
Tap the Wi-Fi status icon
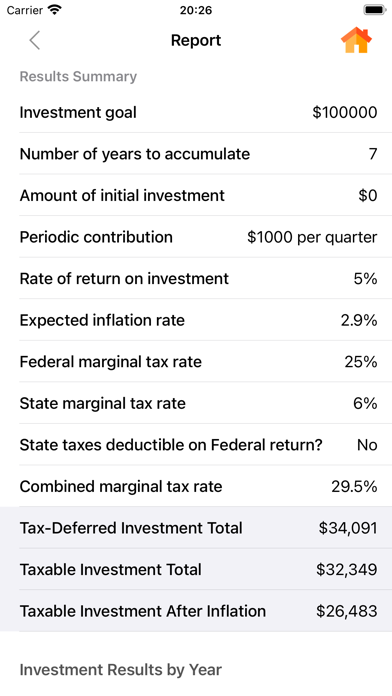(55, 10)
